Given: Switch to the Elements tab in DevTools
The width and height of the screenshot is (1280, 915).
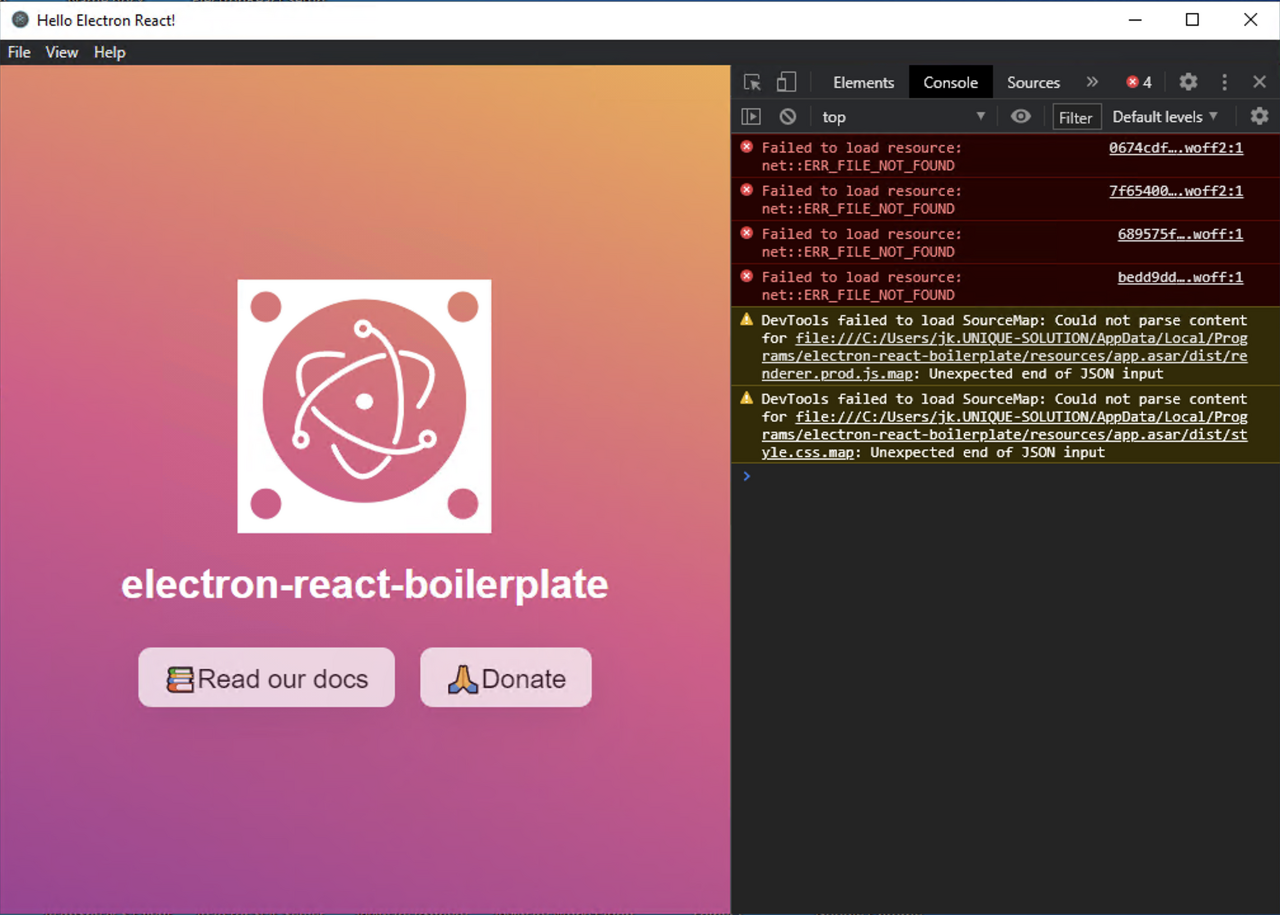Looking at the screenshot, I should click(863, 82).
